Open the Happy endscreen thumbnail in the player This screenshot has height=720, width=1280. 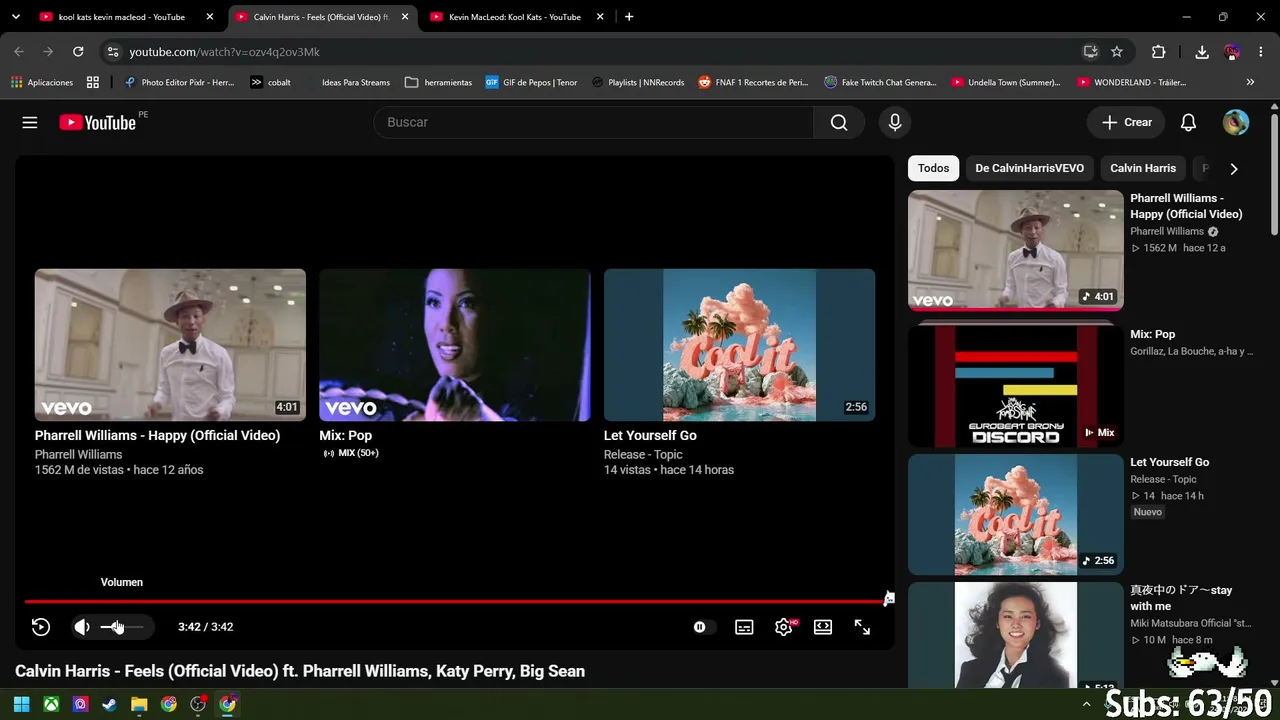170,344
